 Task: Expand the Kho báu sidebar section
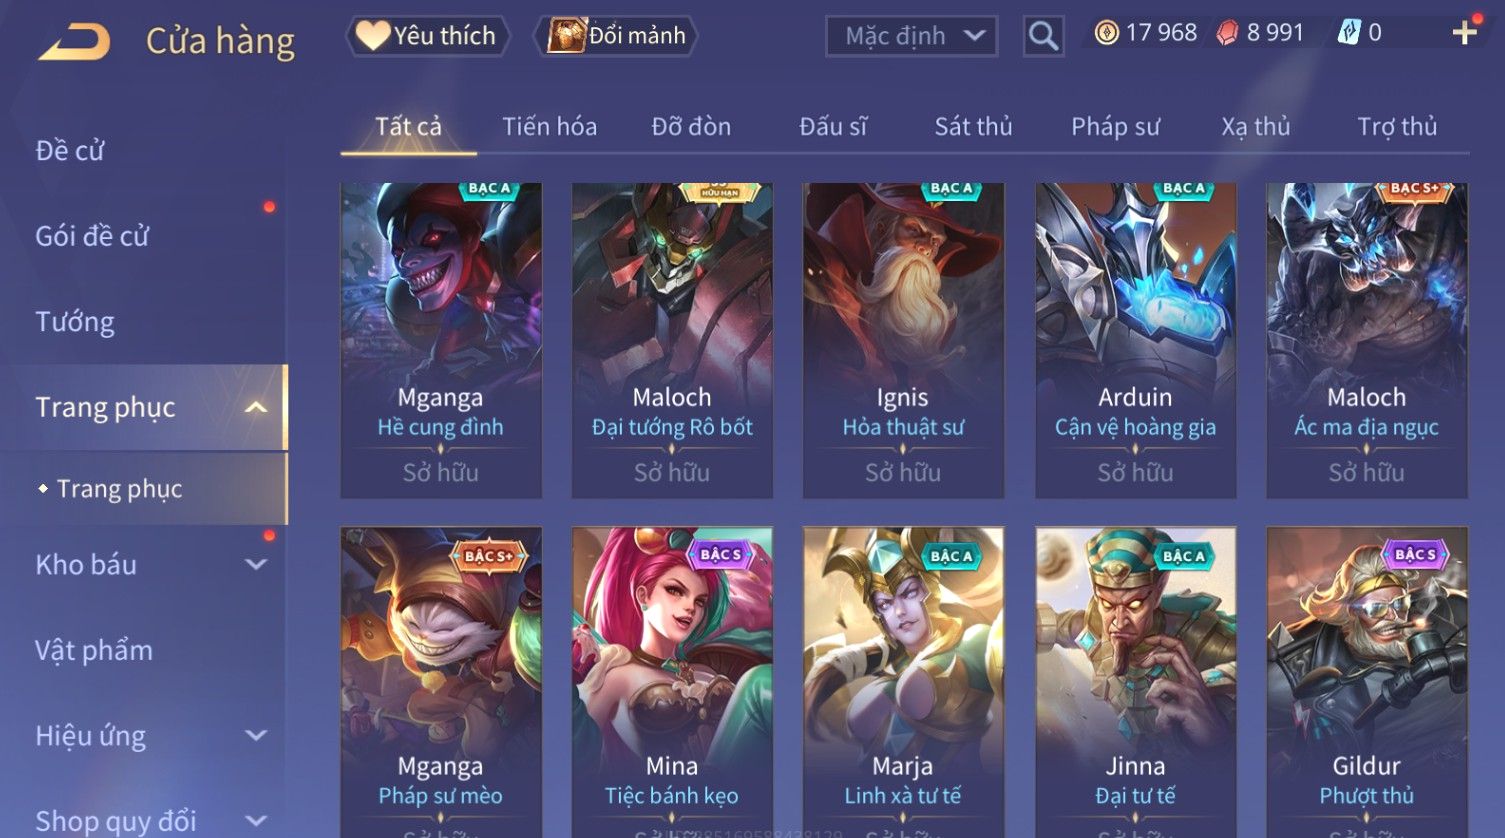256,564
